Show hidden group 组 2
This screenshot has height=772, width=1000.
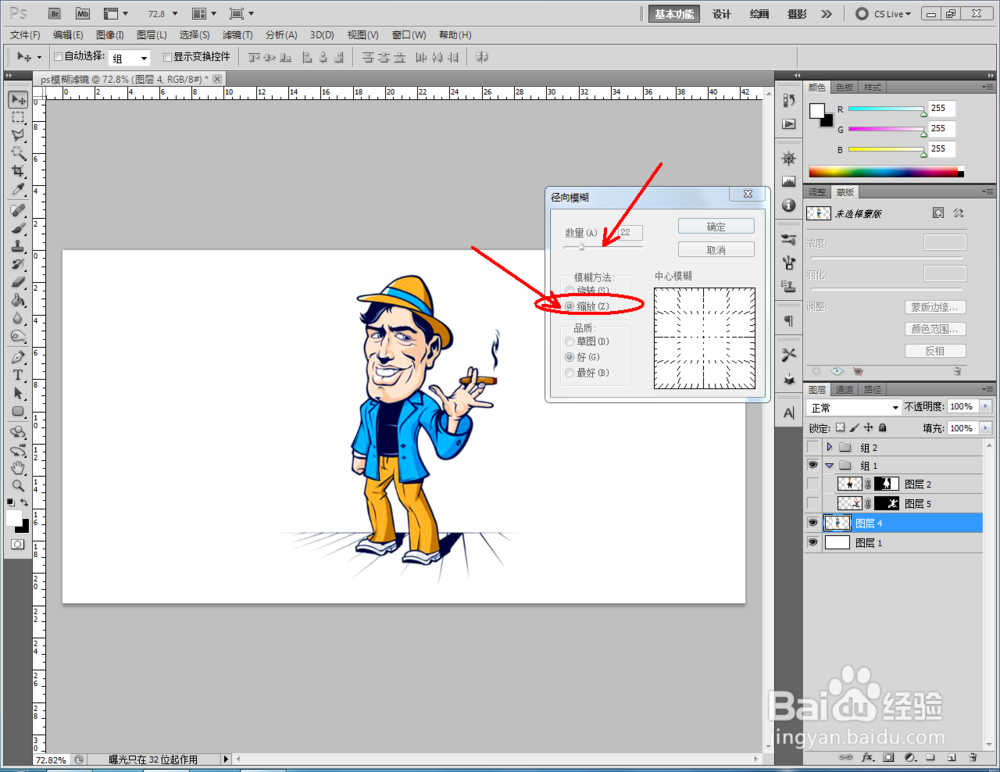(x=812, y=447)
